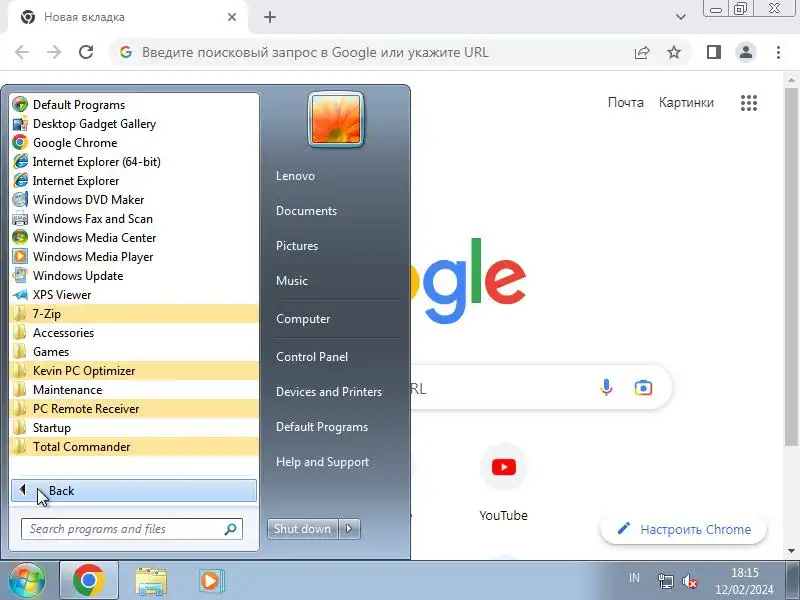Image resolution: width=800 pixels, height=600 pixels.
Task: Go back in Chrome
Action: (22, 52)
